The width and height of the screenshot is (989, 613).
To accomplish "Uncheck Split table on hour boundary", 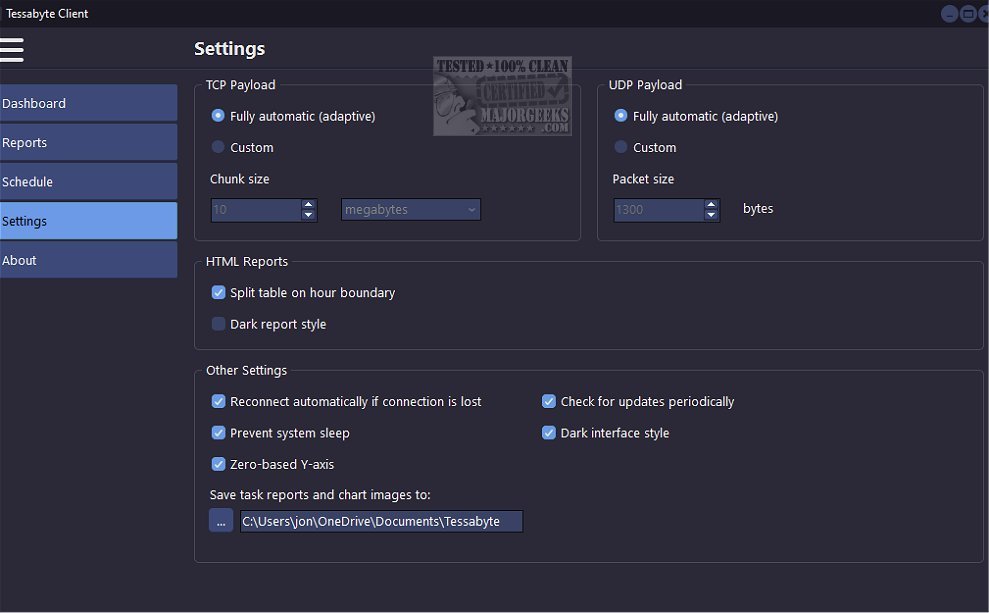I will click(218, 292).
